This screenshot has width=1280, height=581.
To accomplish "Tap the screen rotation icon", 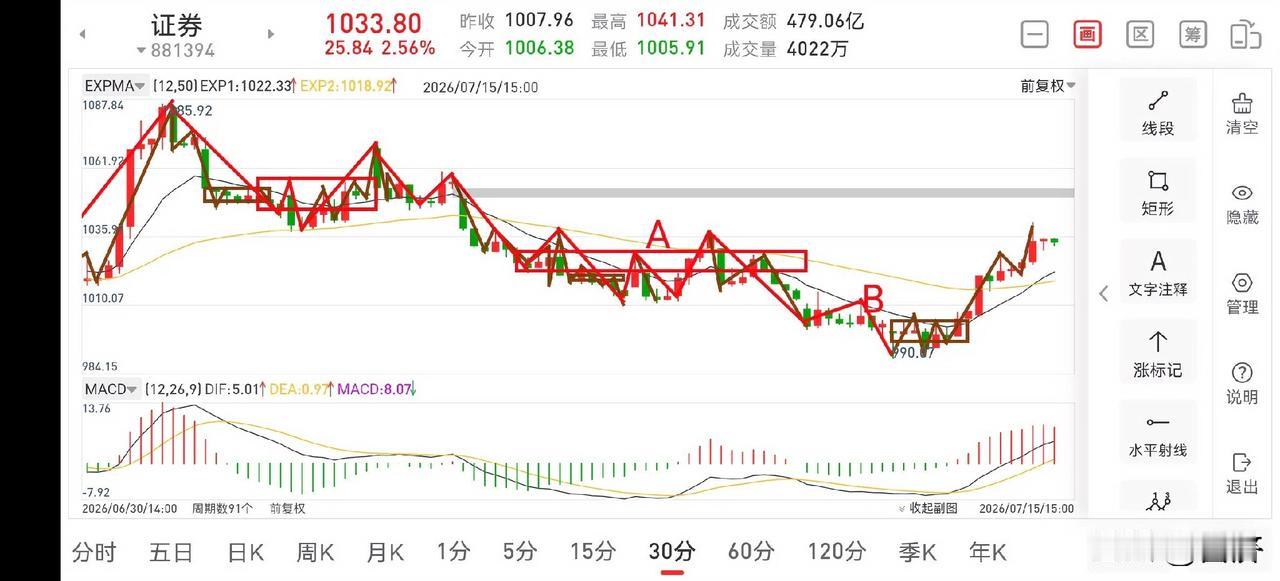I will pos(1245,34).
